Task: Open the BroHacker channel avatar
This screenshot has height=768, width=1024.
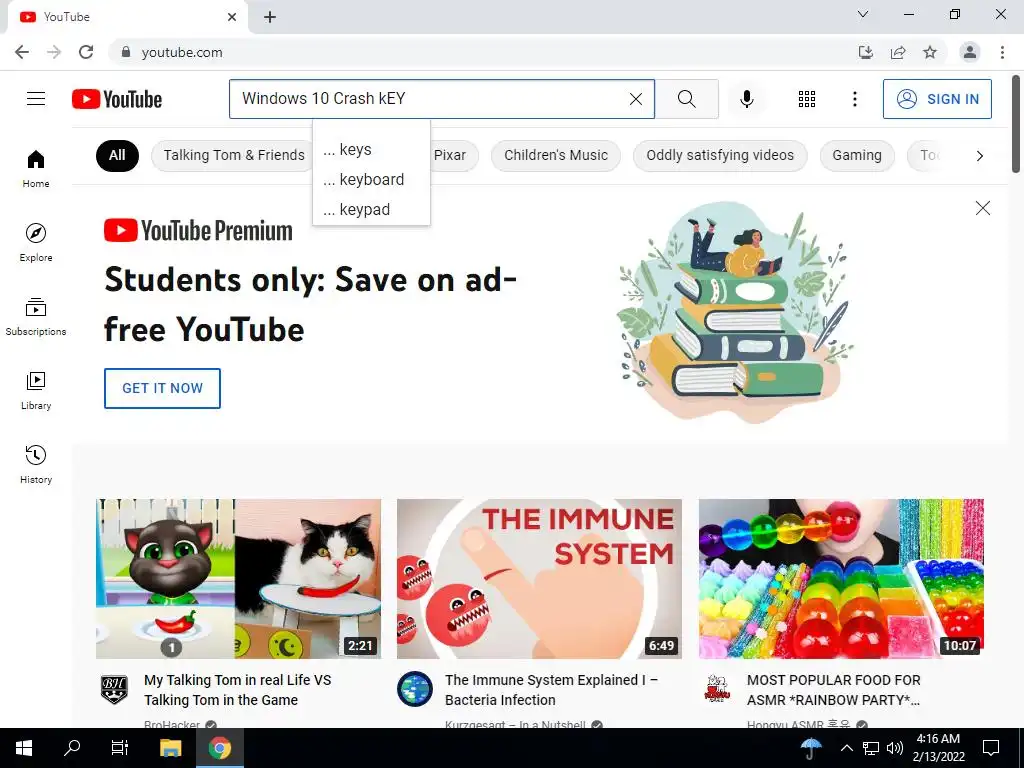Action: [114, 689]
